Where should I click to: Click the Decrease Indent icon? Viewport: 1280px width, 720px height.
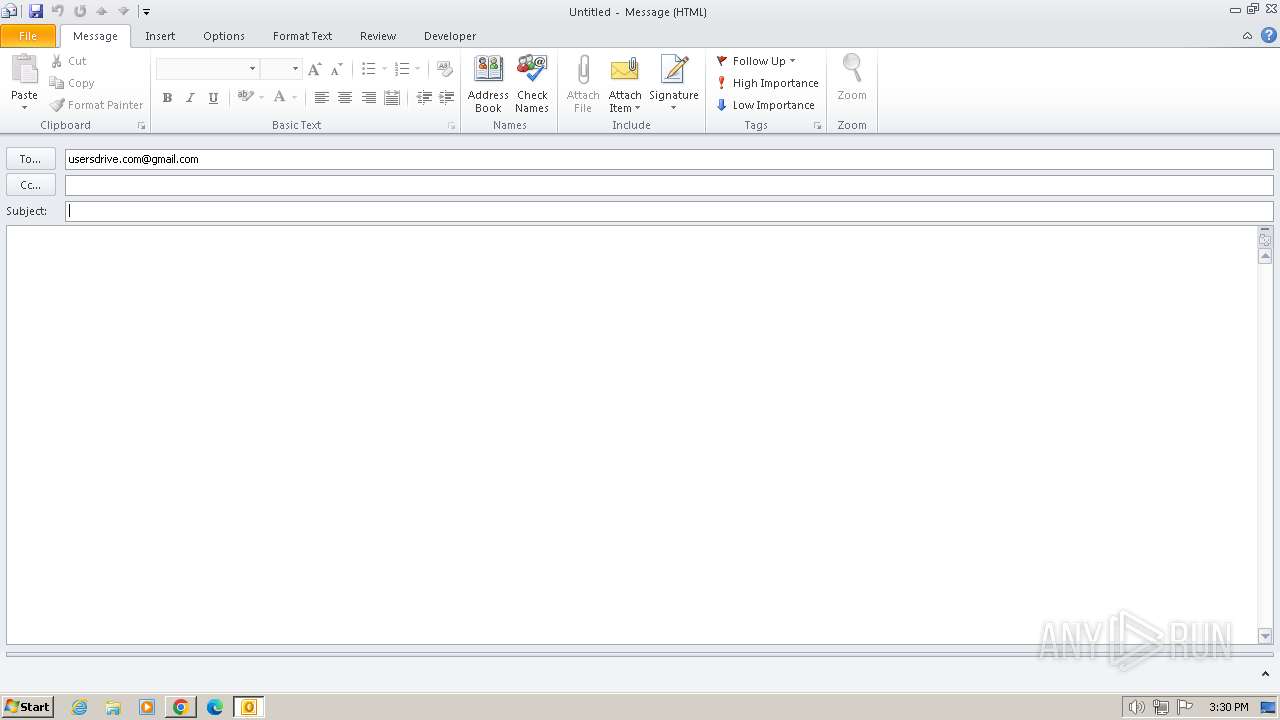point(424,98)
